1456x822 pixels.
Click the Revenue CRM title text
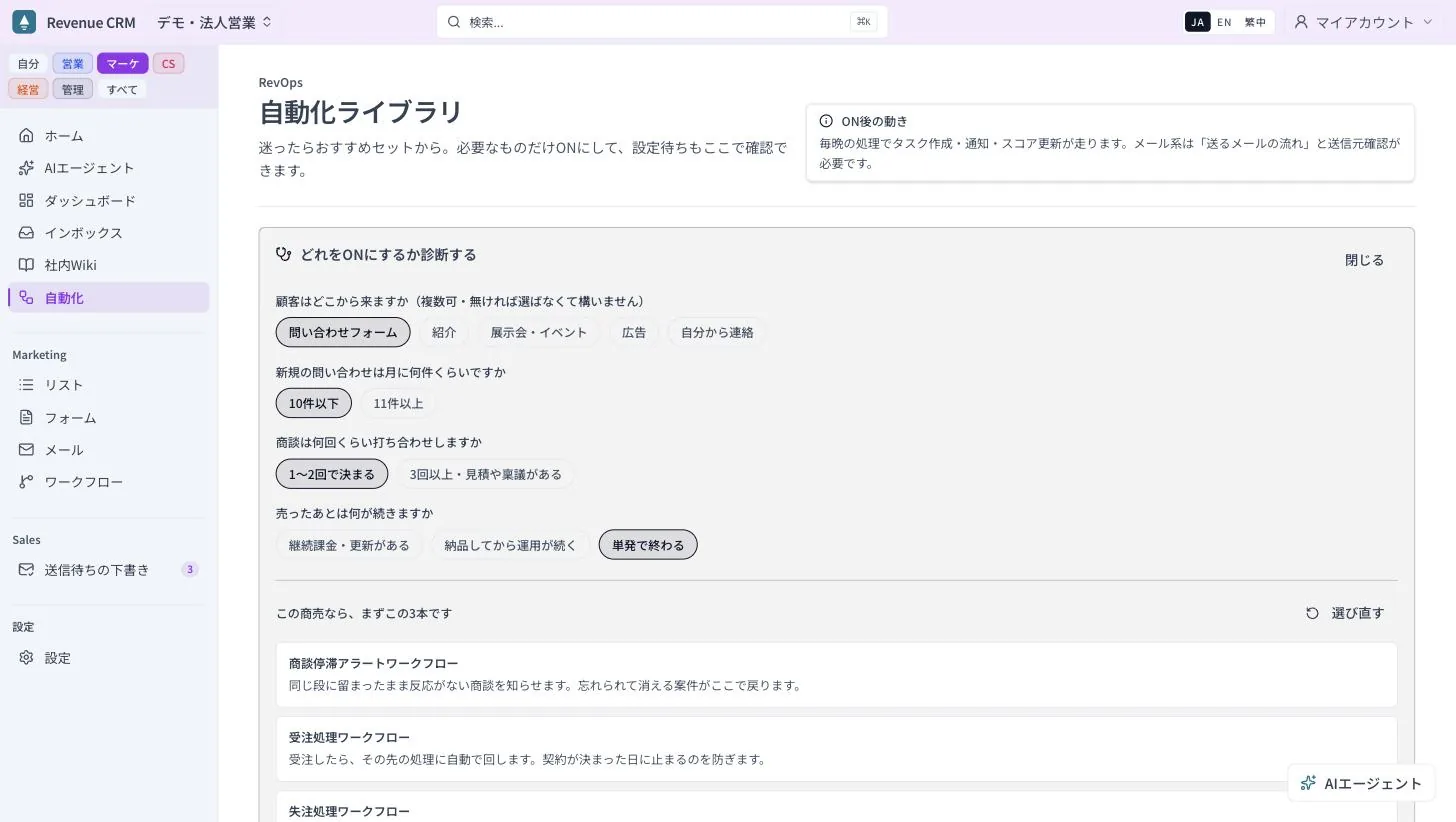91,22
